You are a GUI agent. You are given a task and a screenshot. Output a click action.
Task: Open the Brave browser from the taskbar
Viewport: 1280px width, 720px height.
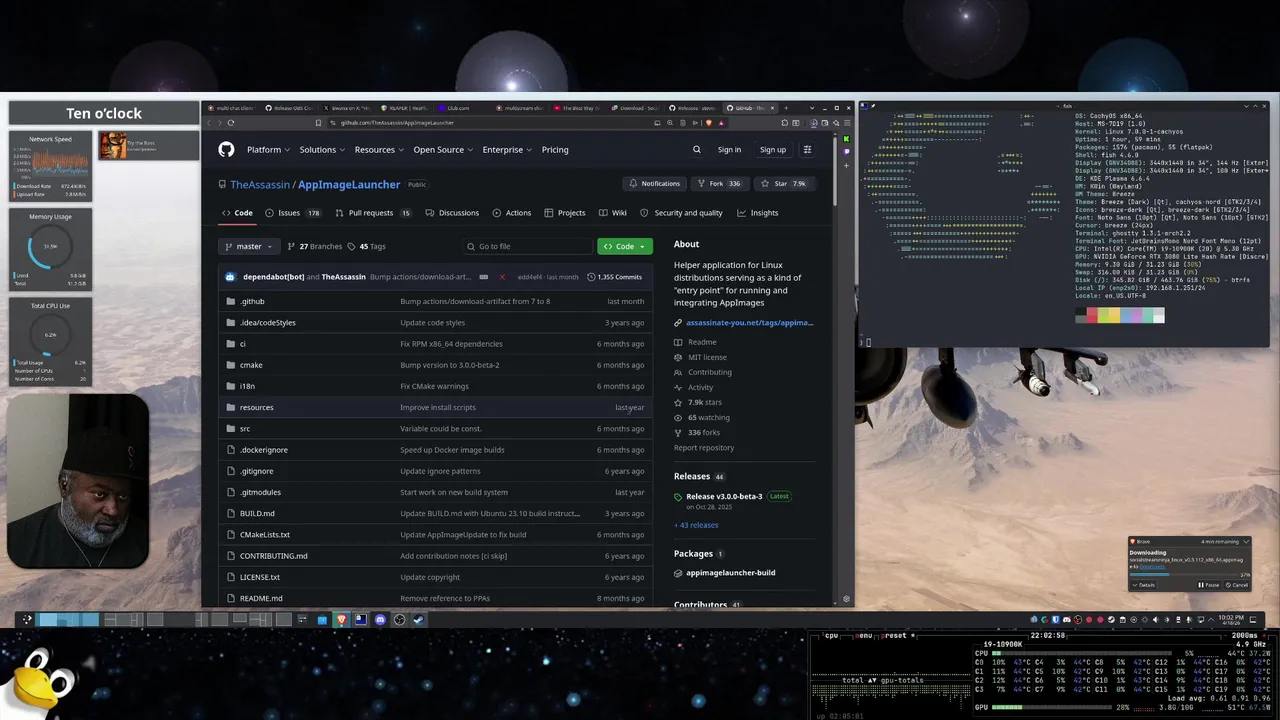pos(341,619)
